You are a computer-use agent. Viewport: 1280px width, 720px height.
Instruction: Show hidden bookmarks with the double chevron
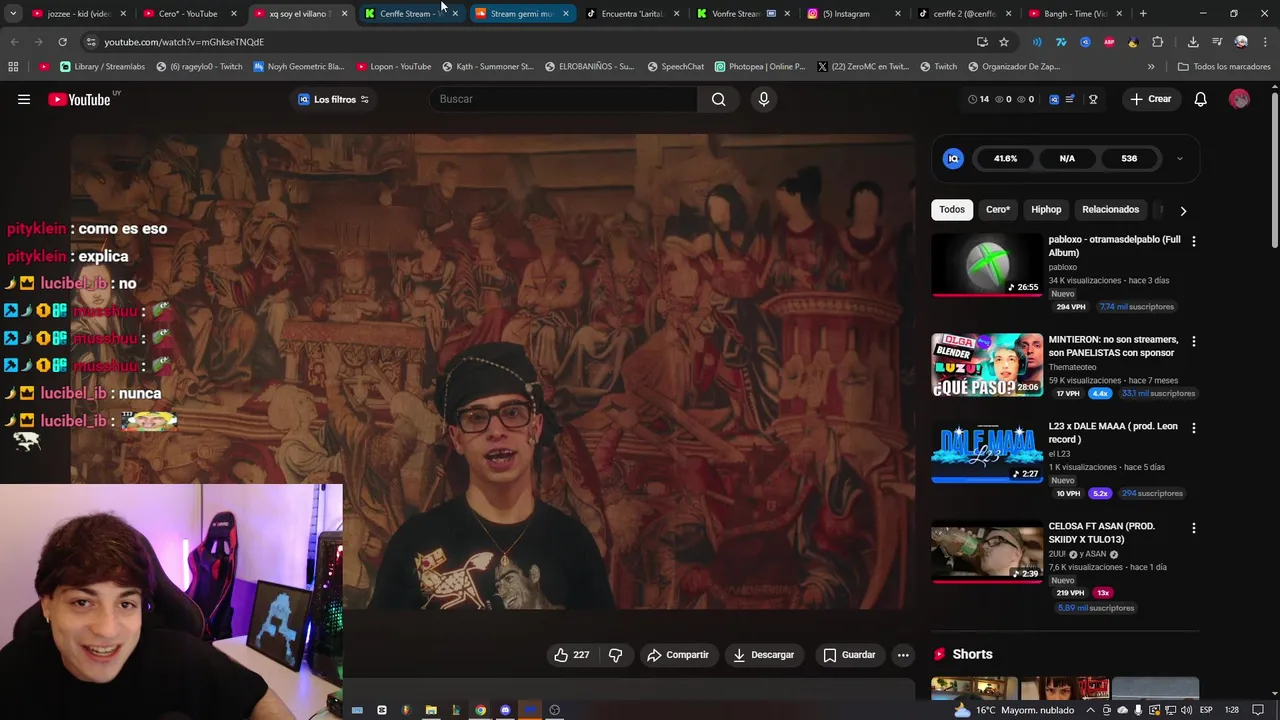pyautogui.click(x=1151, y=66)
